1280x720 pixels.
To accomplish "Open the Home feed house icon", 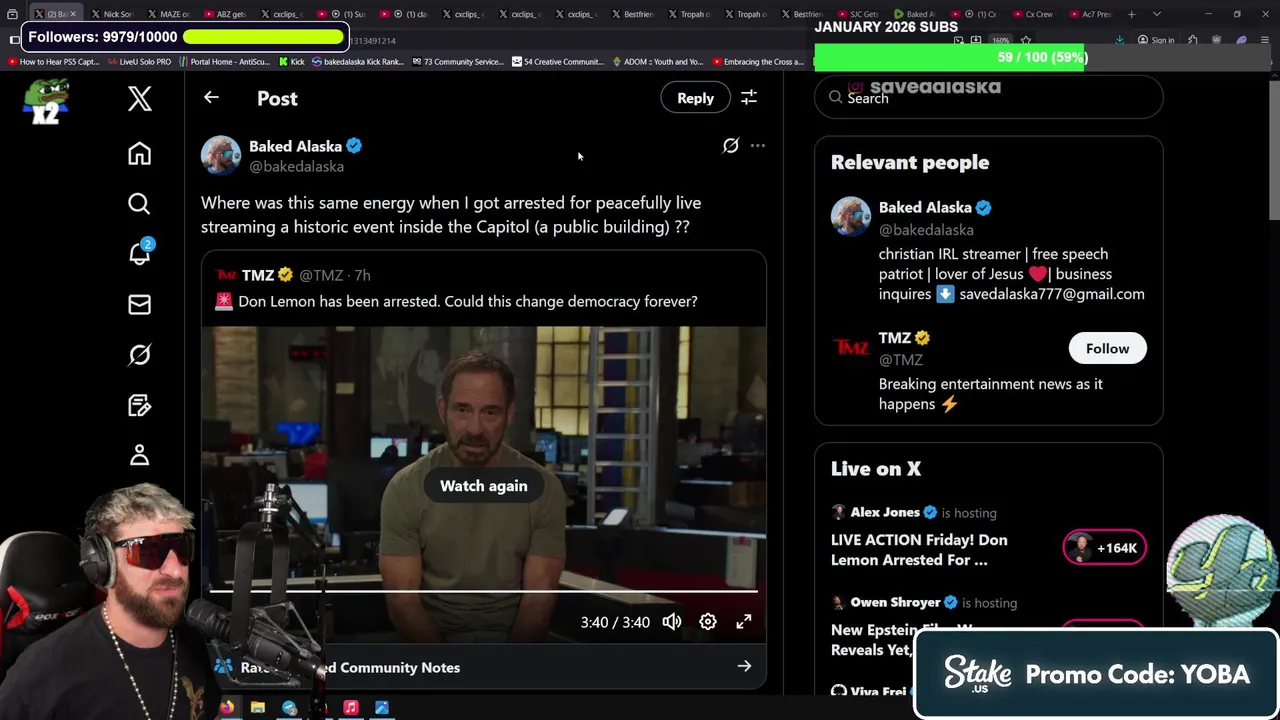I will coord(139,153).
